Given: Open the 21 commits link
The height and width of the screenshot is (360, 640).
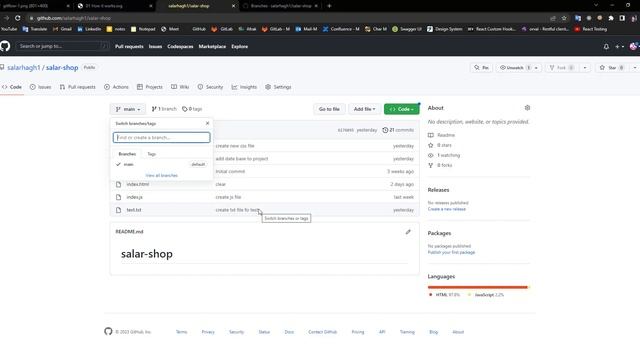Looking at the screenshot, I should pos(398,130).
